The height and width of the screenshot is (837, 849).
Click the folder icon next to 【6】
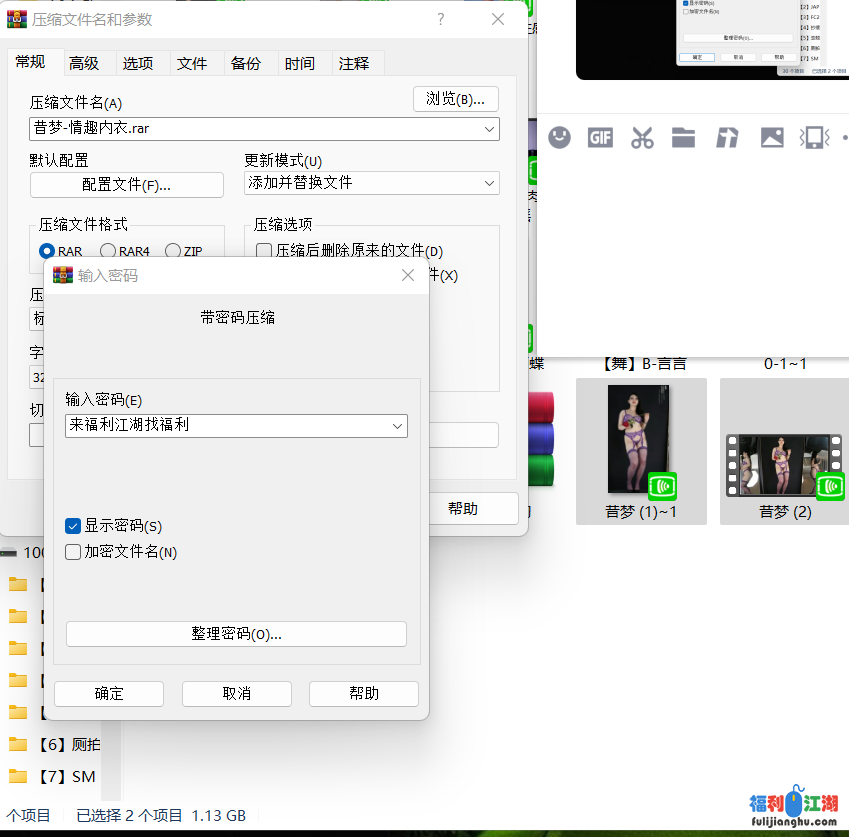coord(18,744)
